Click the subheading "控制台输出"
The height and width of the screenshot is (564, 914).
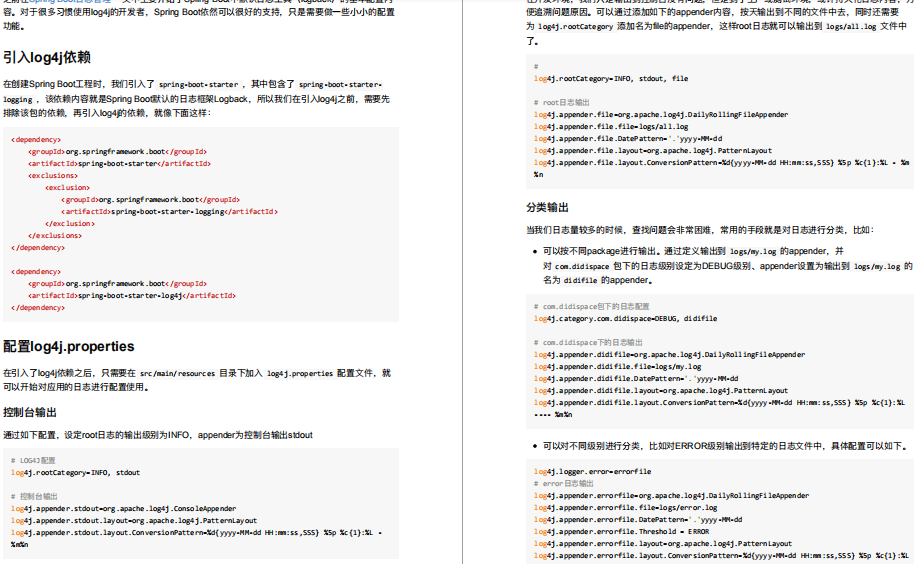[x=30, y=413]
